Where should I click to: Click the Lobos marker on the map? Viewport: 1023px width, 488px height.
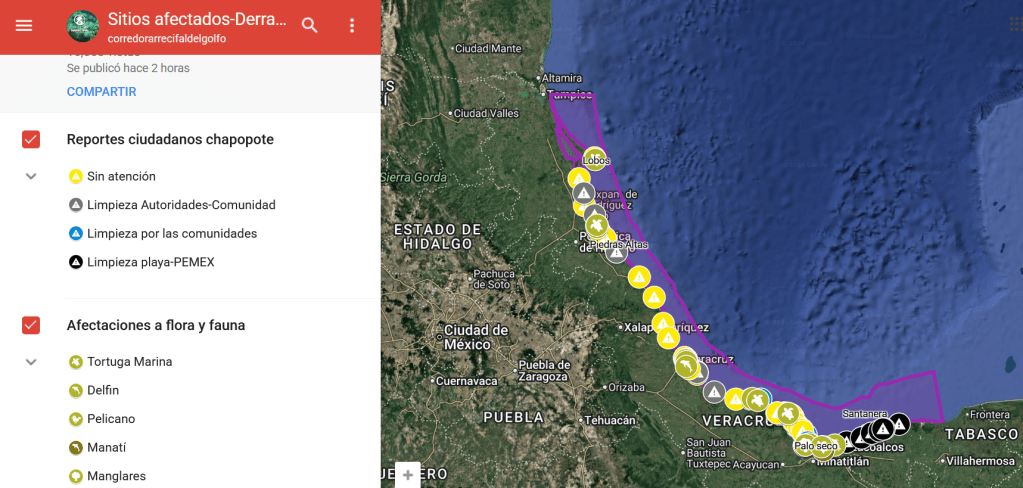595,158
